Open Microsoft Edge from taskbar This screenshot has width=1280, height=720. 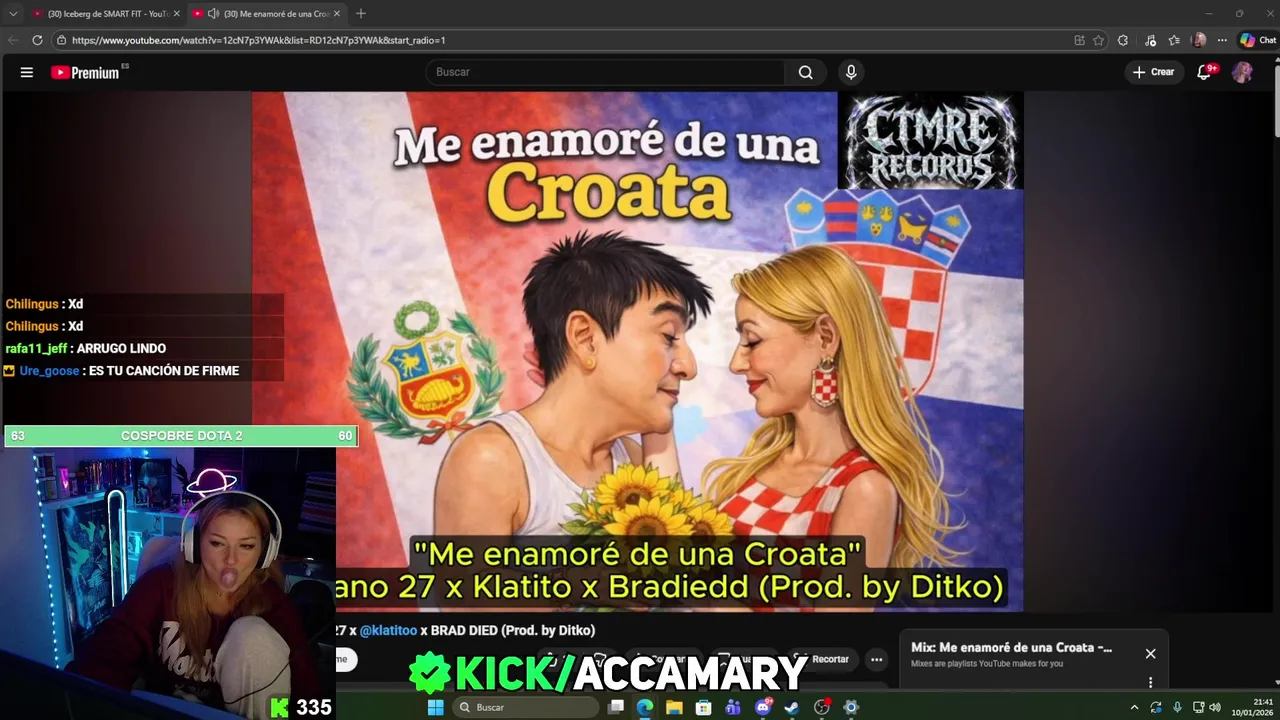click(x=645, y=707)
